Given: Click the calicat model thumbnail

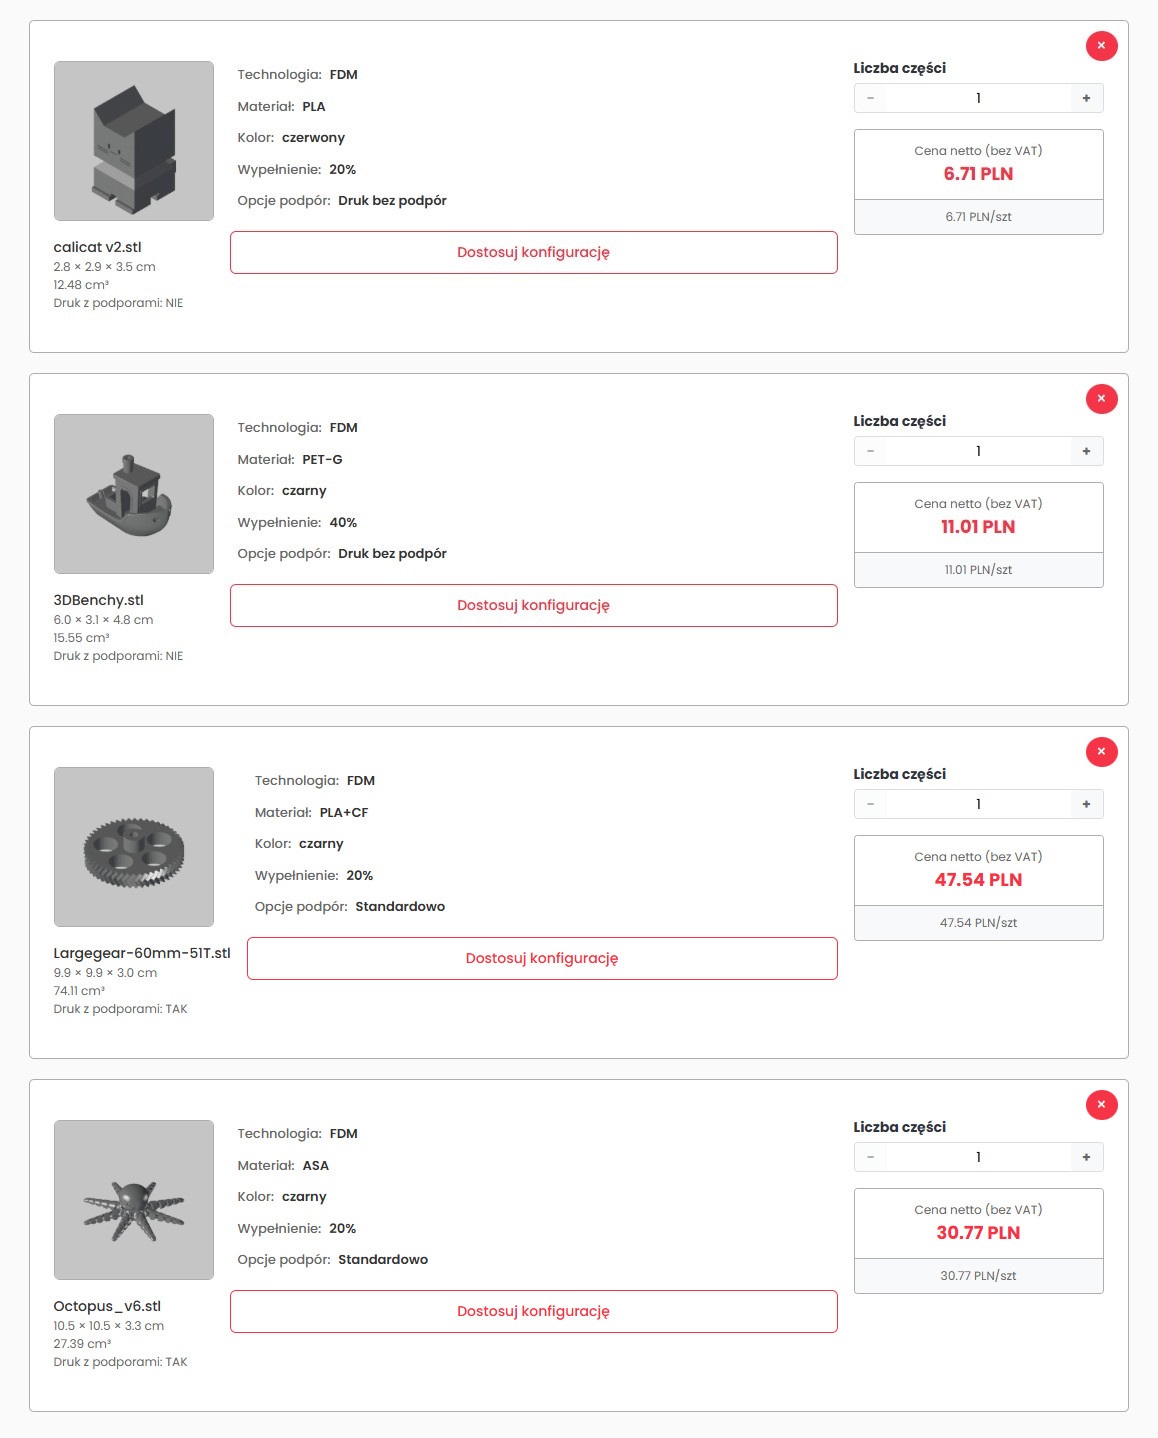Looking at the screenshot, I should [x=134, y=141].
